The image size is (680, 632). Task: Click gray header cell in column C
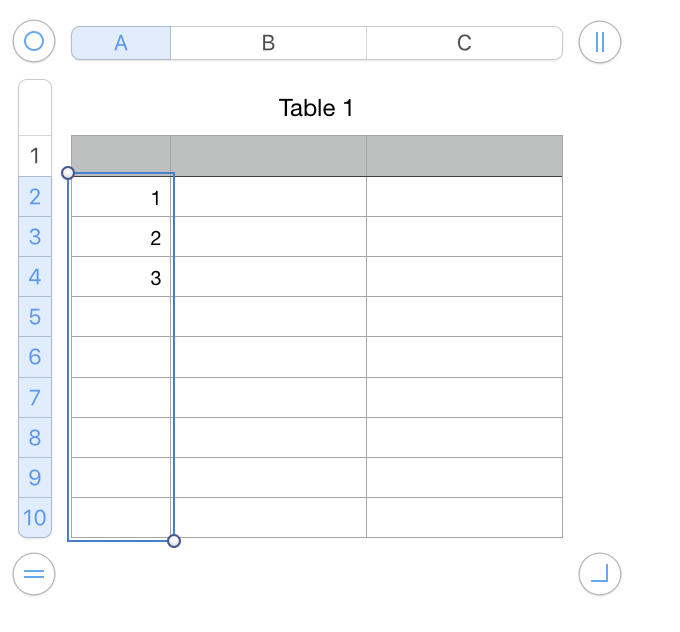(x=464, y=156)
